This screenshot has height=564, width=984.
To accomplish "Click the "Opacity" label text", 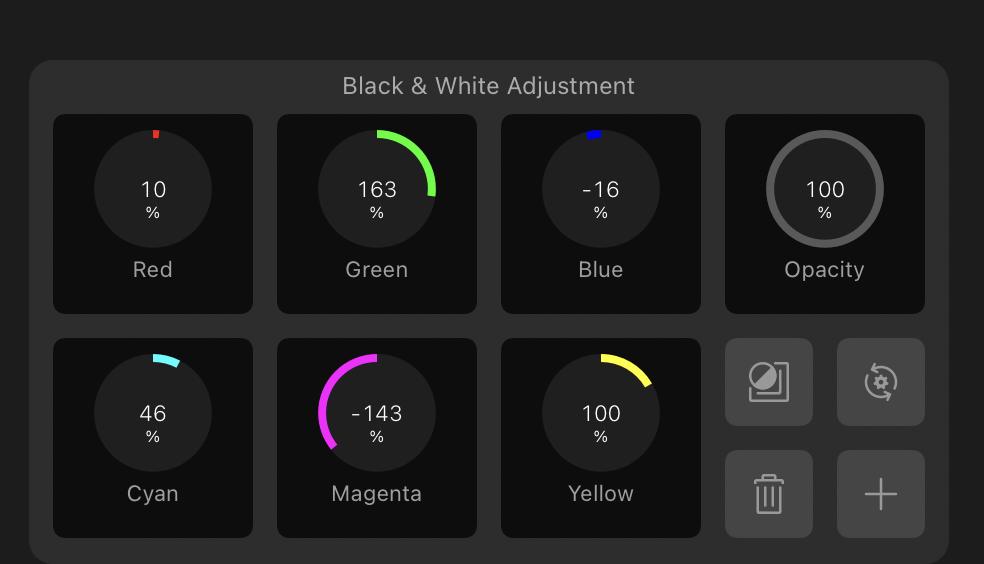I will [825, 270].
